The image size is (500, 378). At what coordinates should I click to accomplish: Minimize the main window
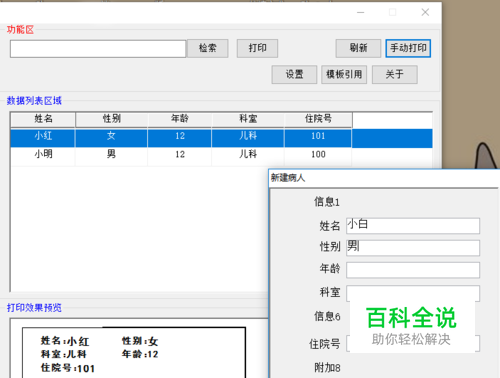(x=360, y=12)
